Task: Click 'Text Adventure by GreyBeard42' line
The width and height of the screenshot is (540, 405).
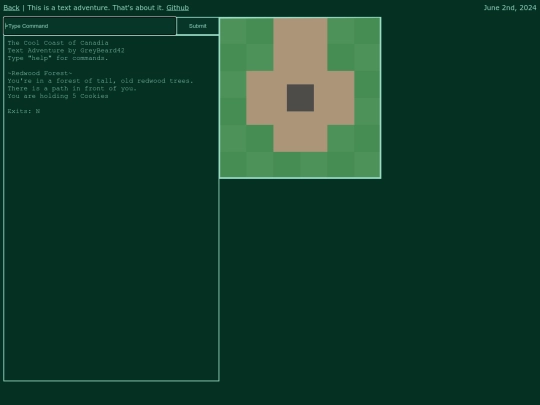Action: 66,50
